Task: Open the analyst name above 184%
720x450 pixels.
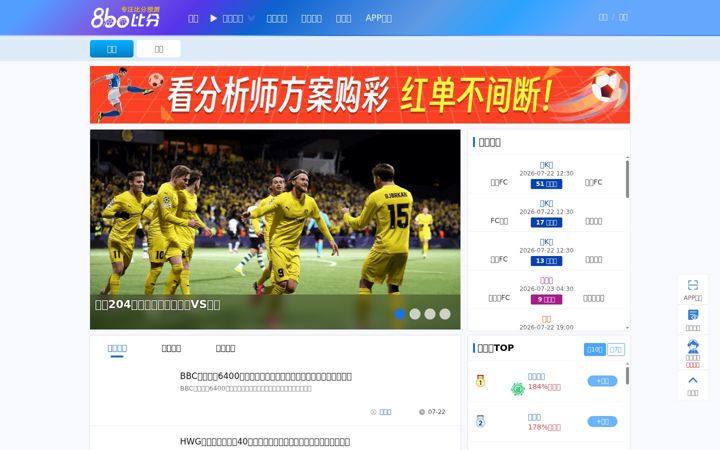Action: (x=536, y=377)
